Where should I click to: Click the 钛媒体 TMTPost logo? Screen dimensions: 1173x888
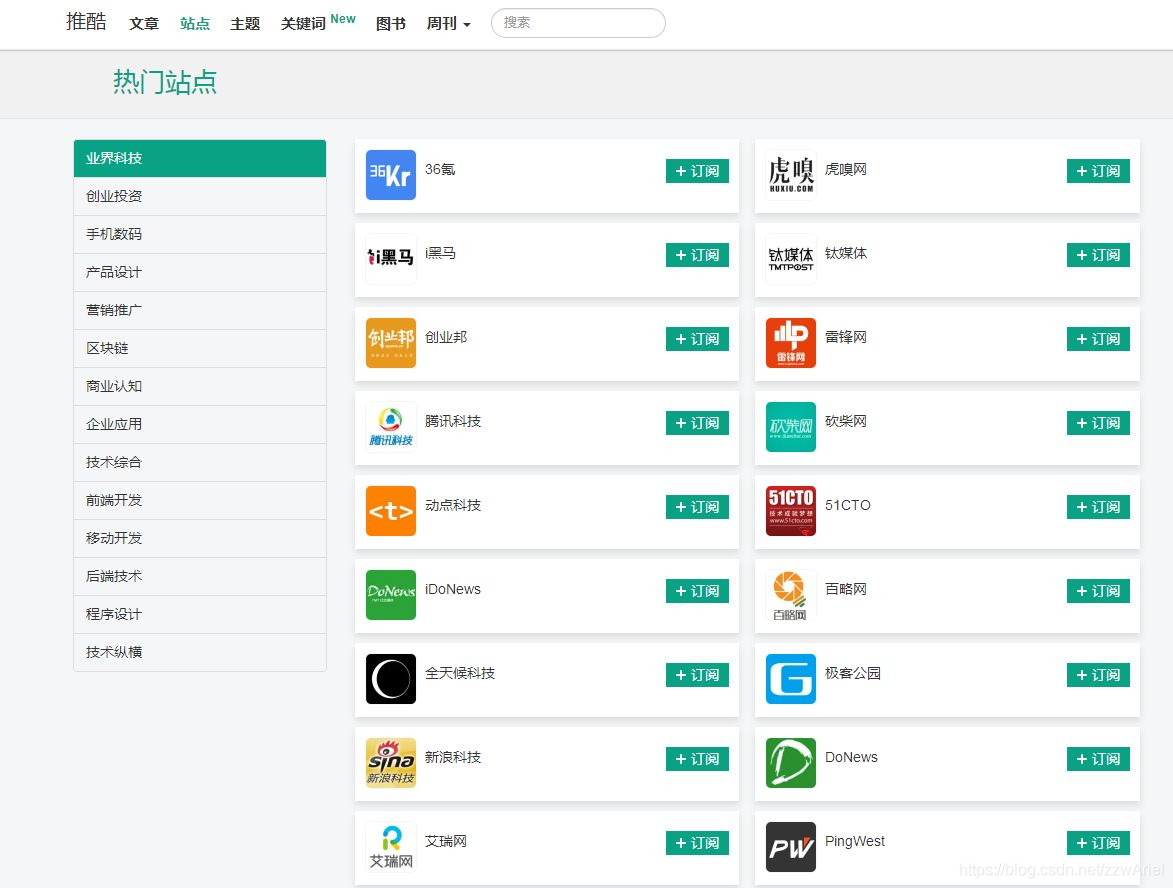(791, 259)
